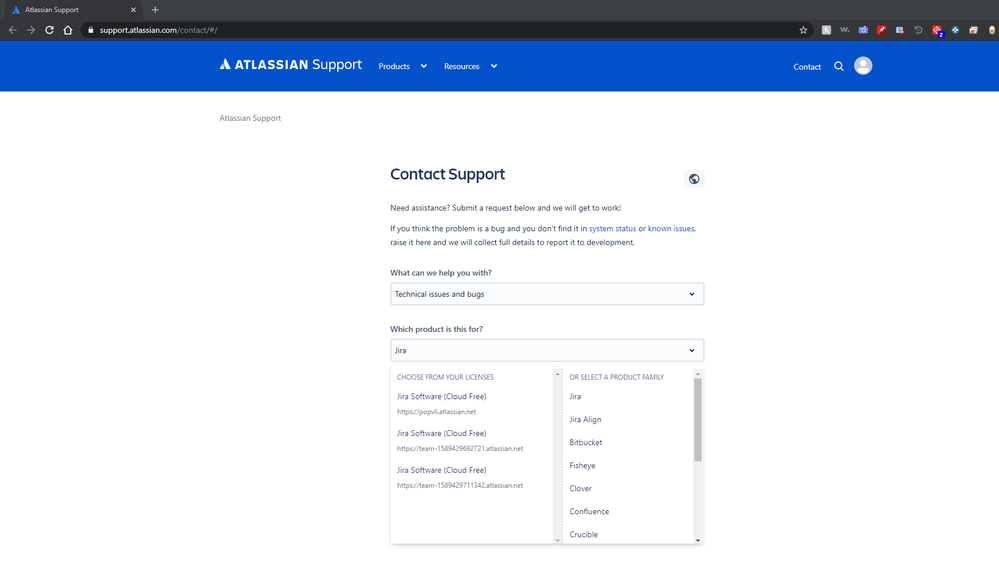Screen dimensions: 999x562
Task: Open the known issues link
Action: pos(671,228)
